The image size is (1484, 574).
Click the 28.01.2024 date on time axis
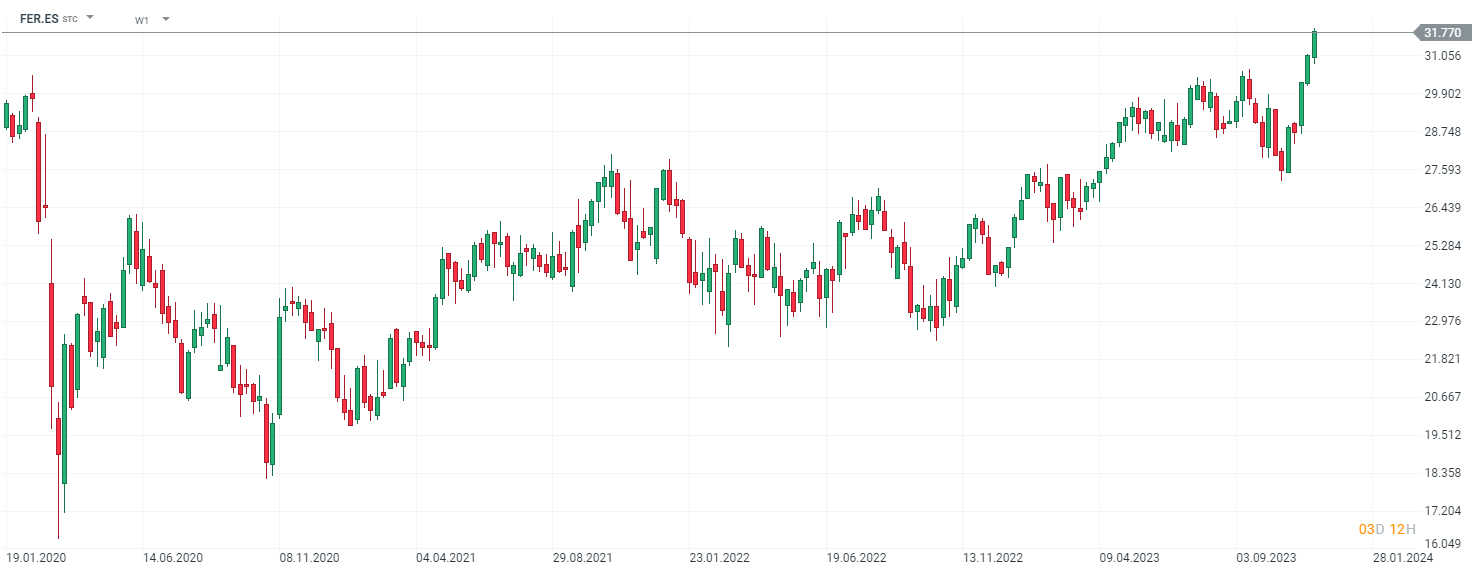(1400, 557)
